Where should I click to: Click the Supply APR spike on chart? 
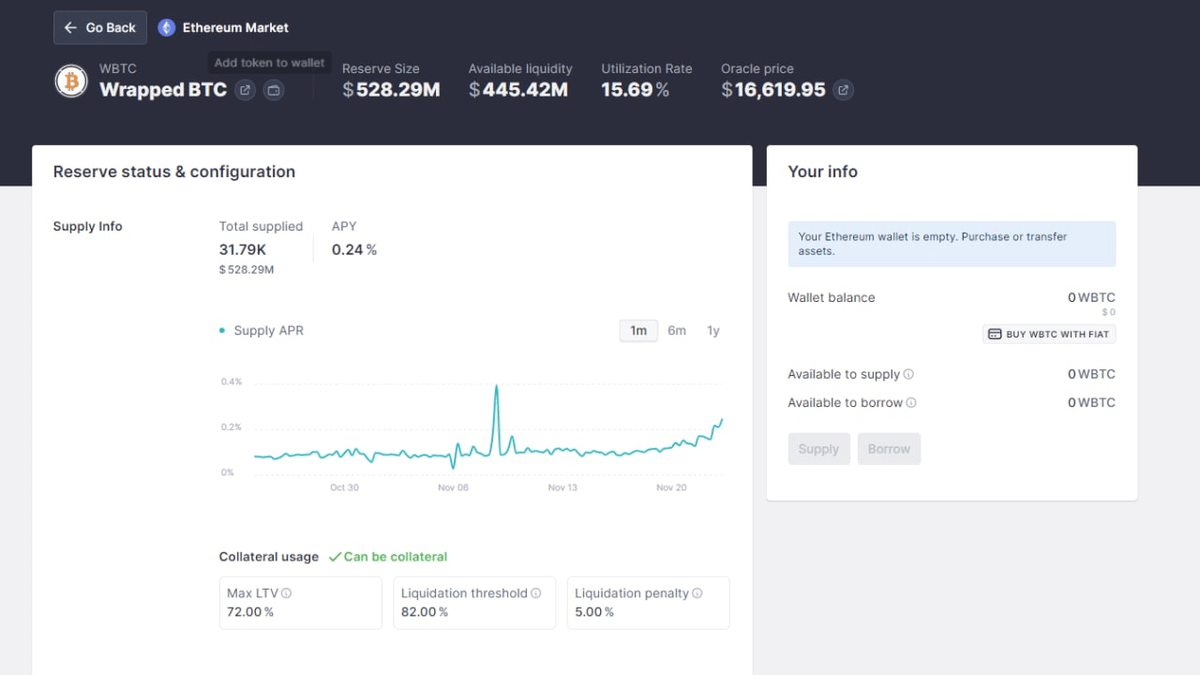click(496, 388)
